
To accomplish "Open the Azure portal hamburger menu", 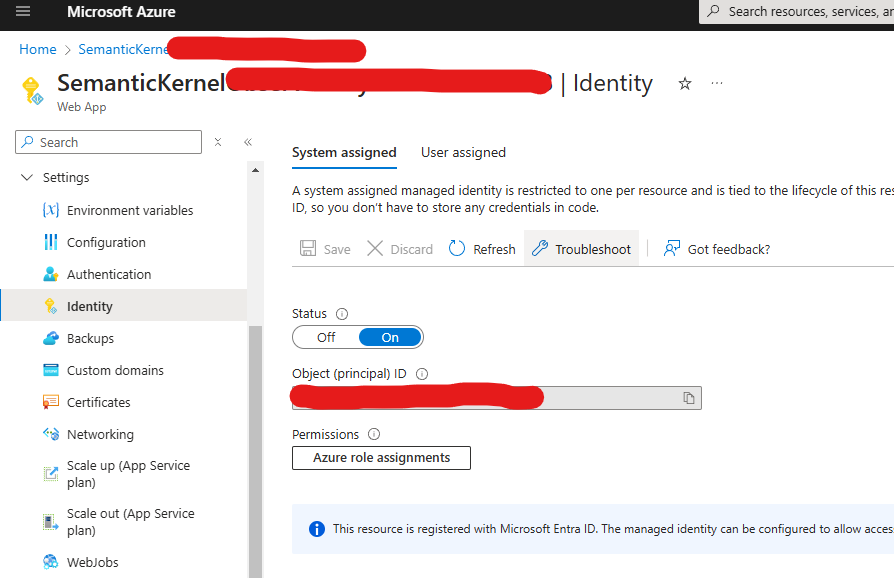I will tap(23, 11).
